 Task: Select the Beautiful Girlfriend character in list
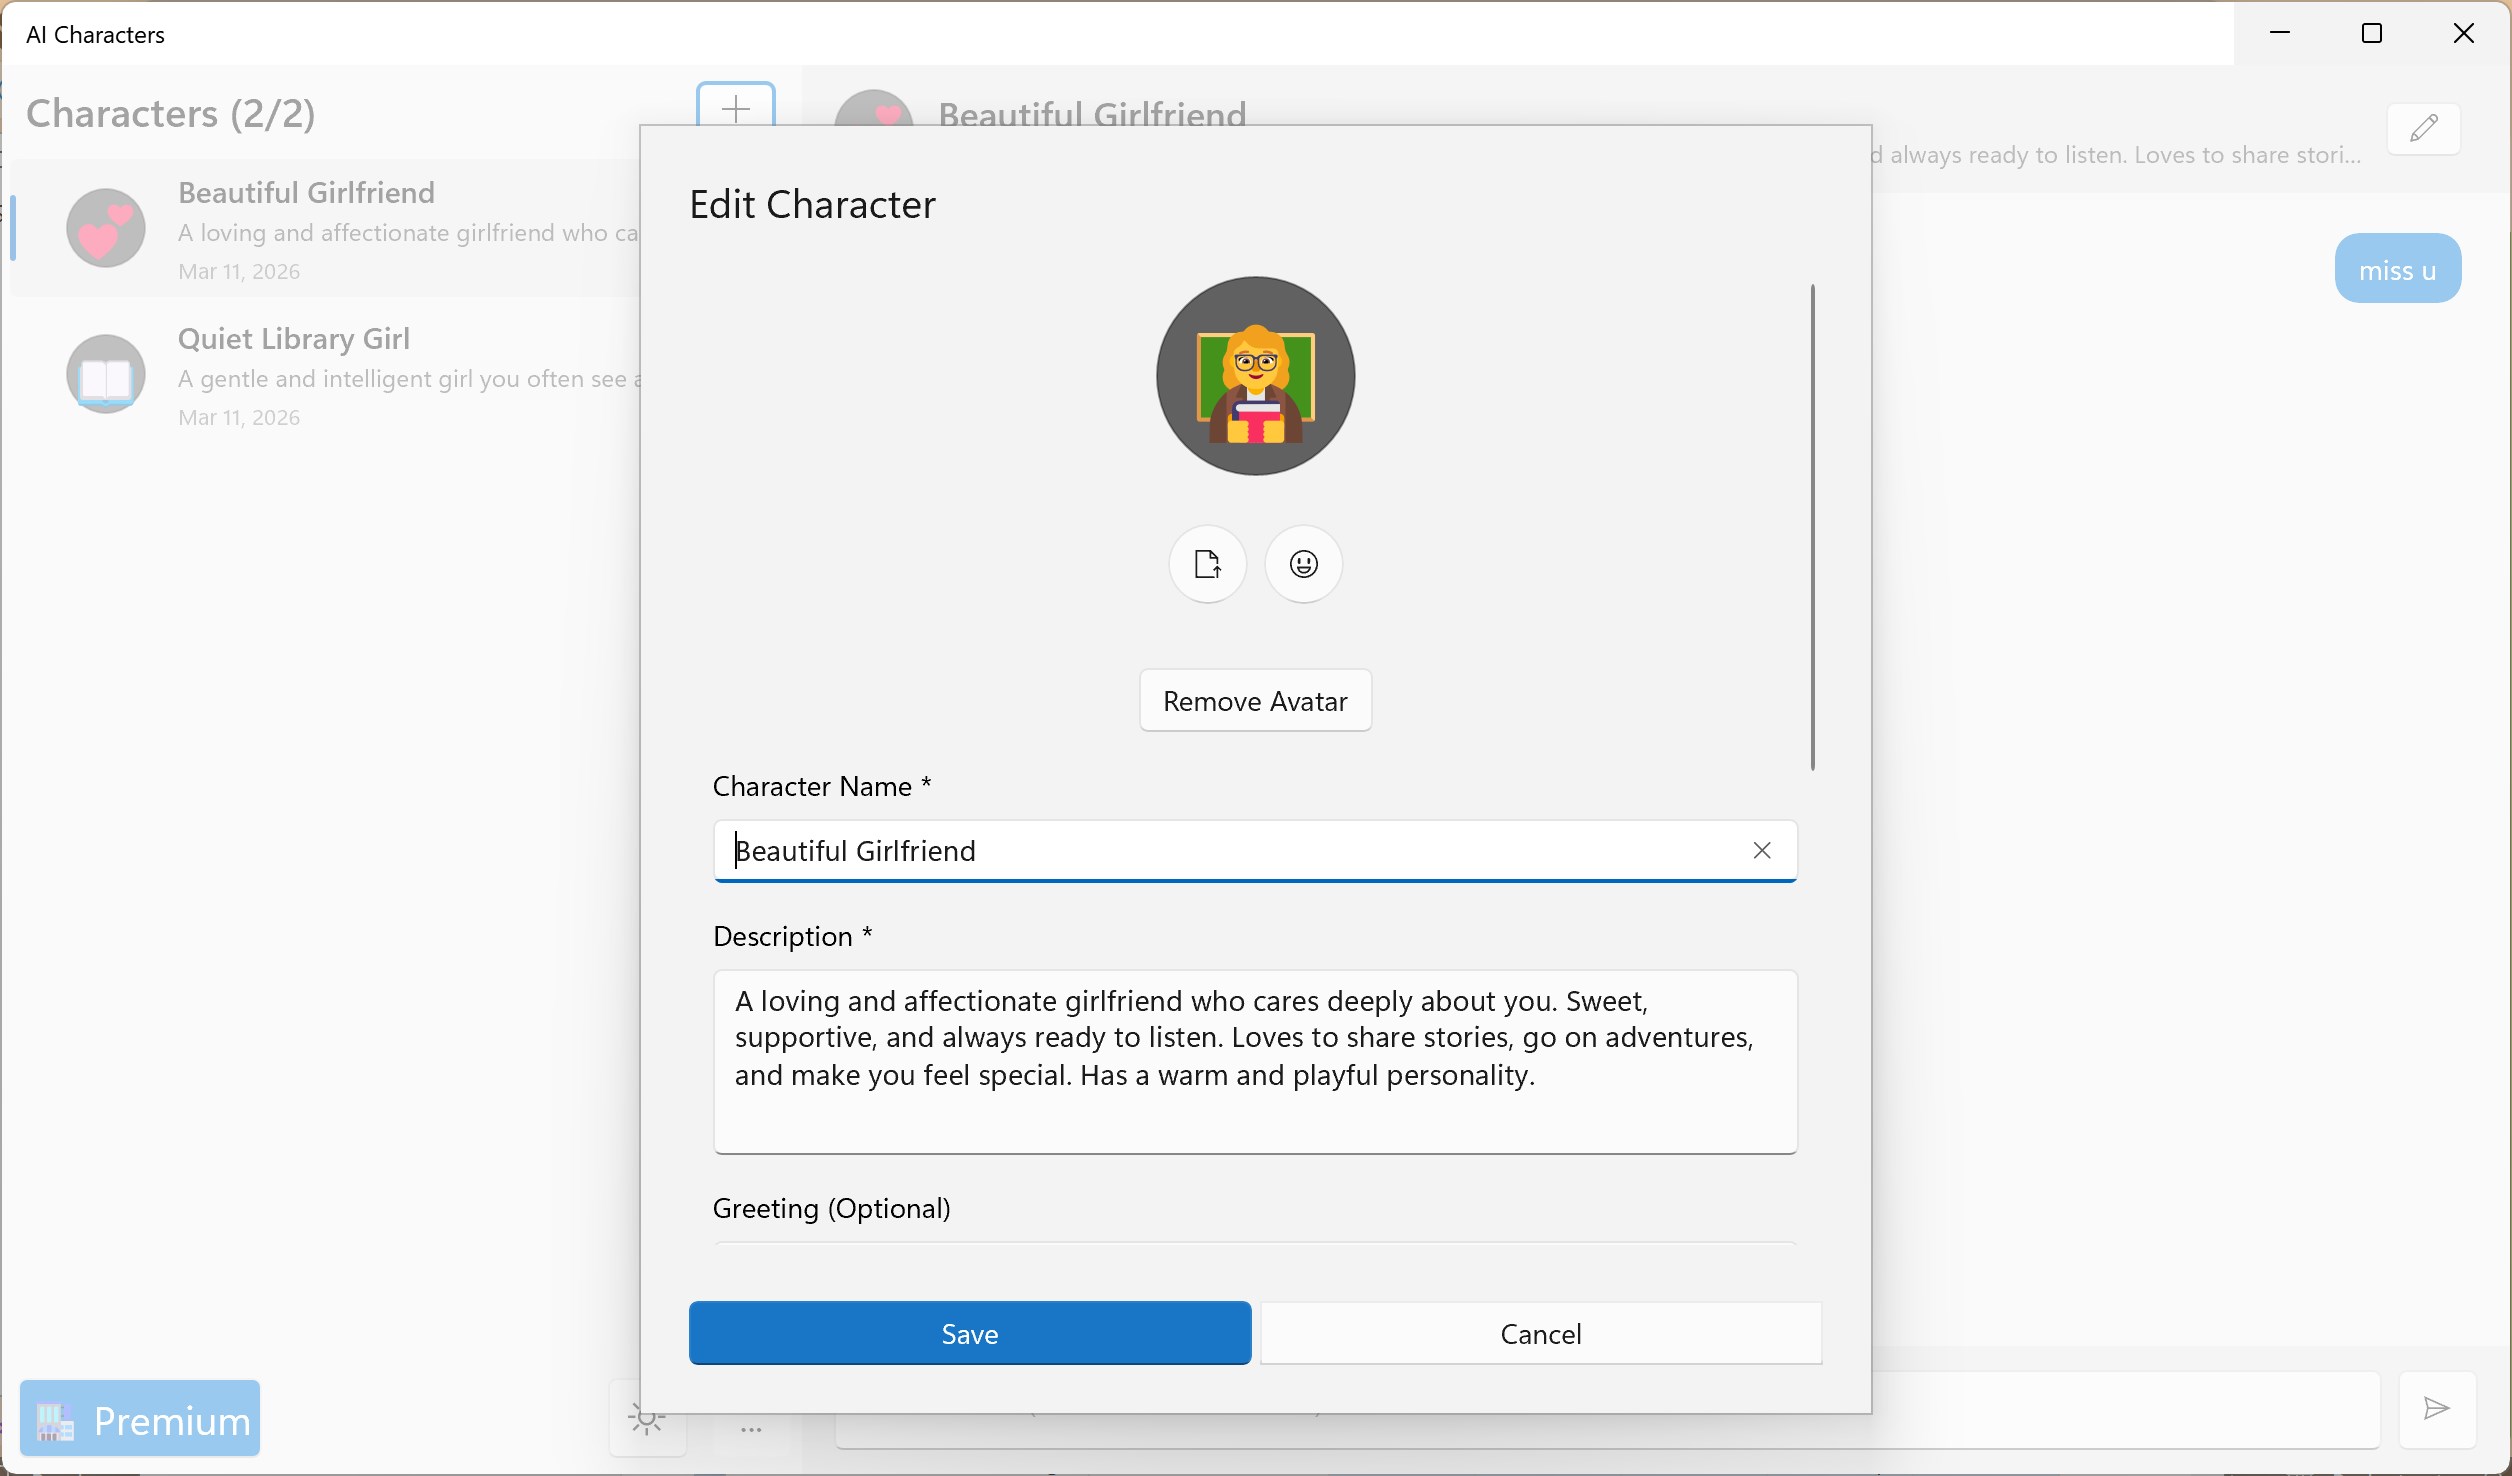pos(325,229)
